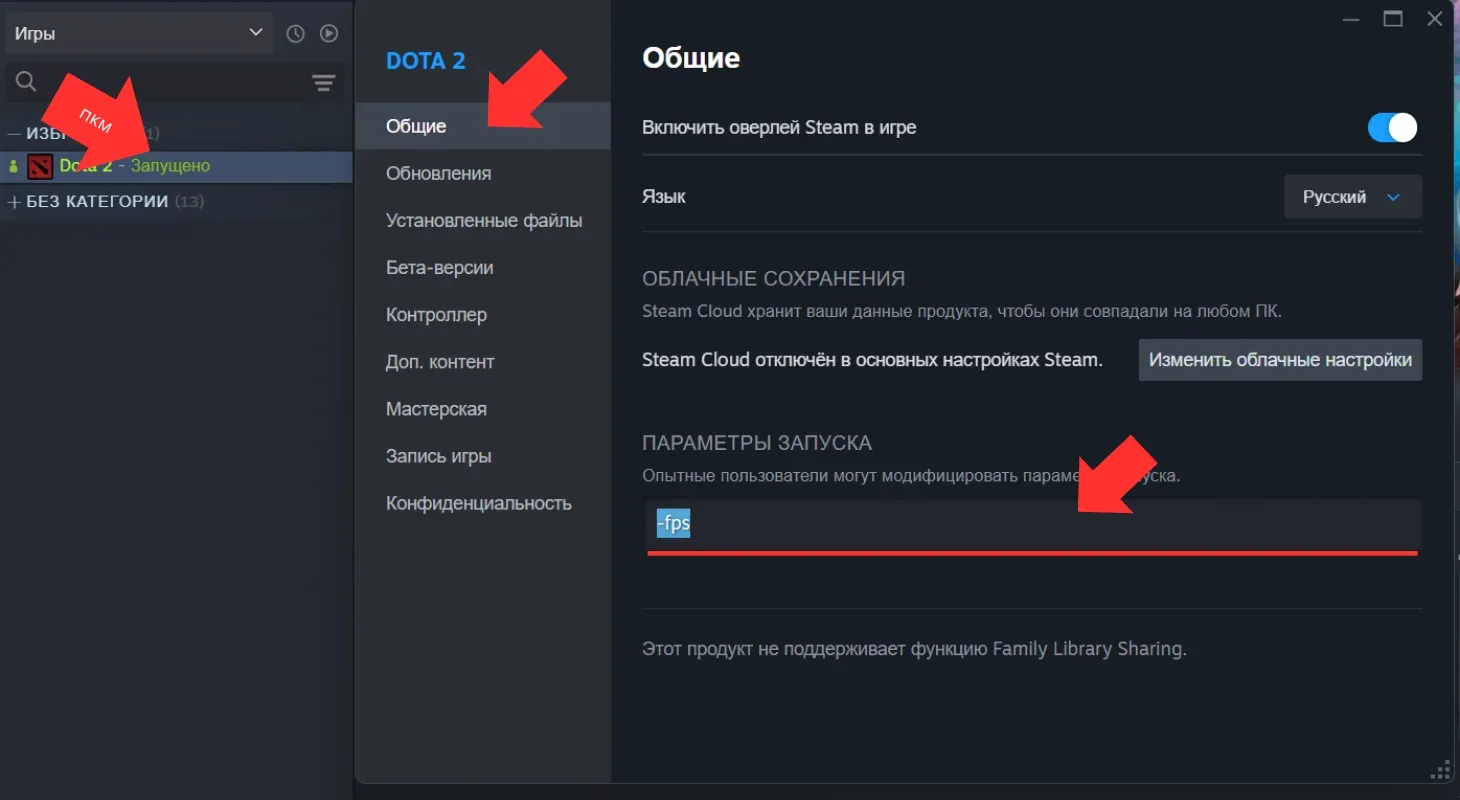Open the recent activity clock icon
The height and width of the screenshot is (800, 1460).
pos(295,33)
